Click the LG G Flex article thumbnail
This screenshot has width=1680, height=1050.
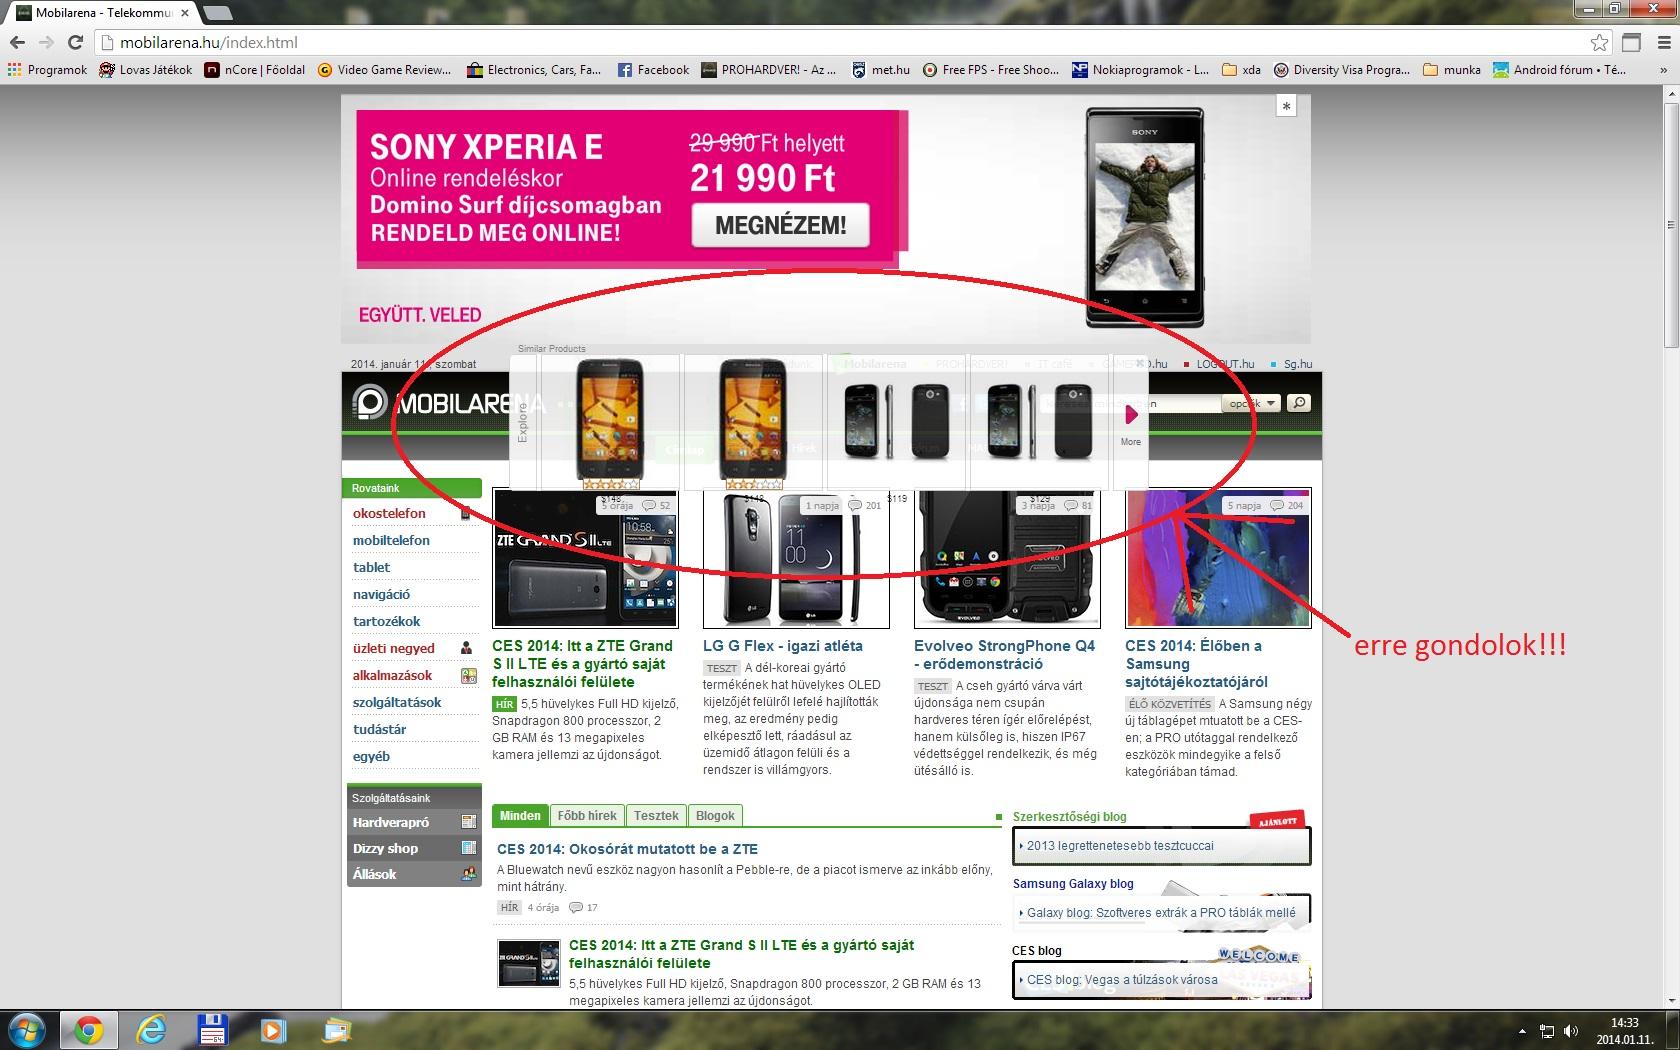pos(796,560)
